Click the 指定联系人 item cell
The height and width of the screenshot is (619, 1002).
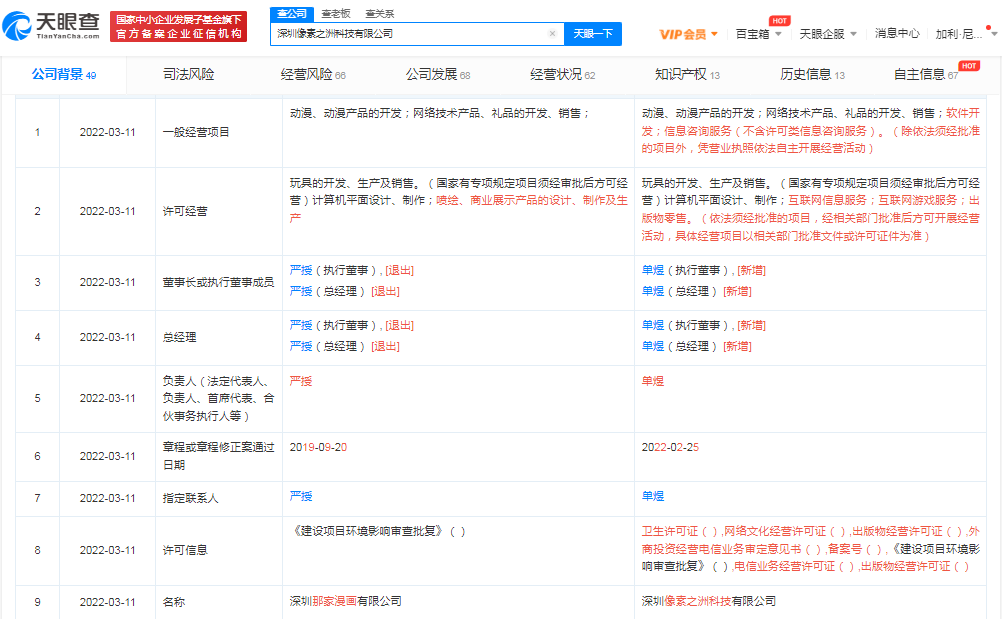click(219, 498)
